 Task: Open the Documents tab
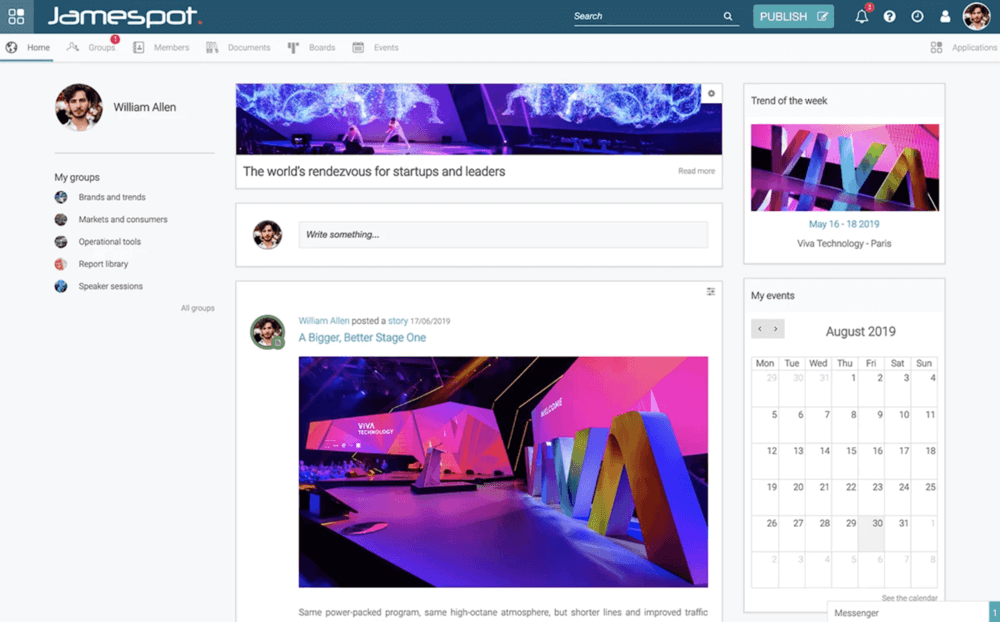click(x=238, y=47)
